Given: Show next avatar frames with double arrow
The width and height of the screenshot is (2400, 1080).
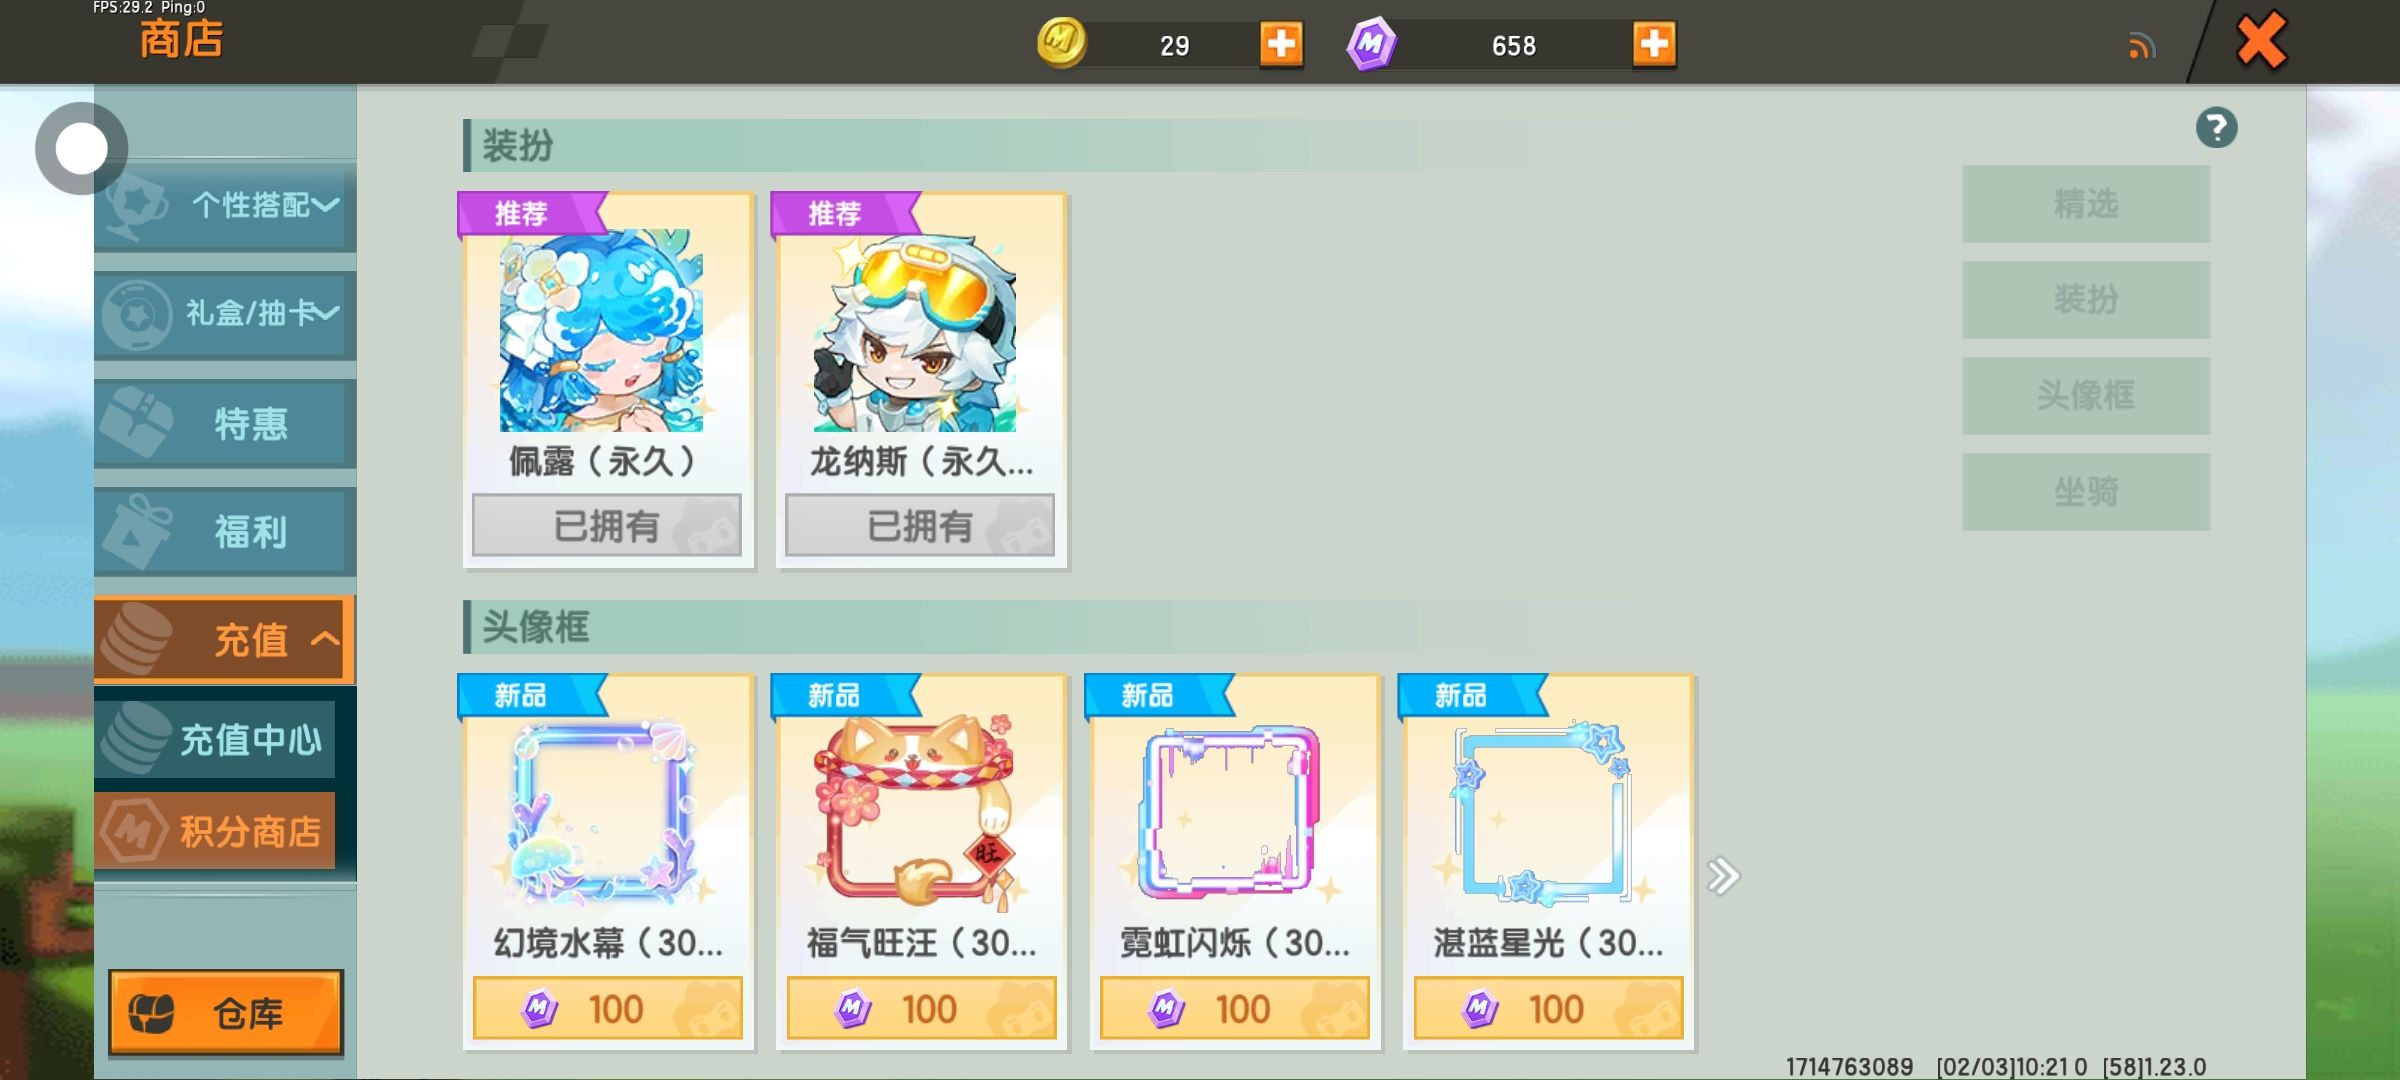Looking at the screenshot, I should 1723,876.
